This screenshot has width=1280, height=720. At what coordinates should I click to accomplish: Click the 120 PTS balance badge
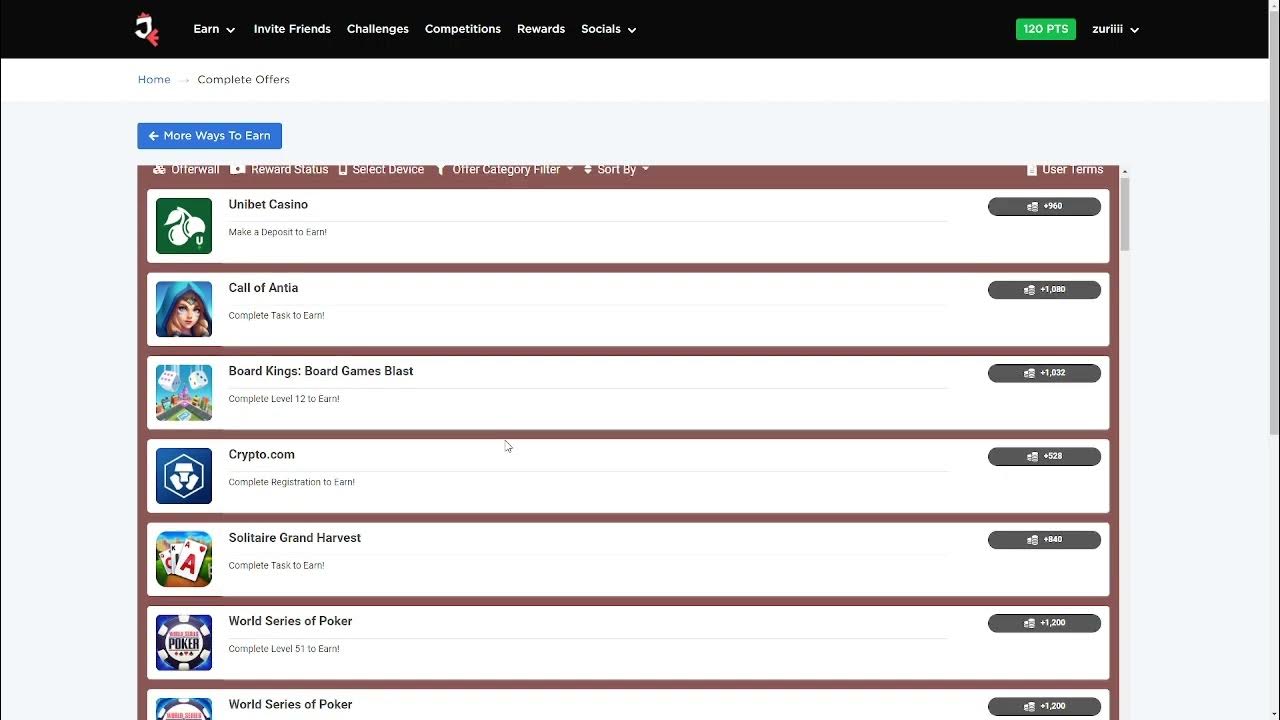[x=1046, y=29]
